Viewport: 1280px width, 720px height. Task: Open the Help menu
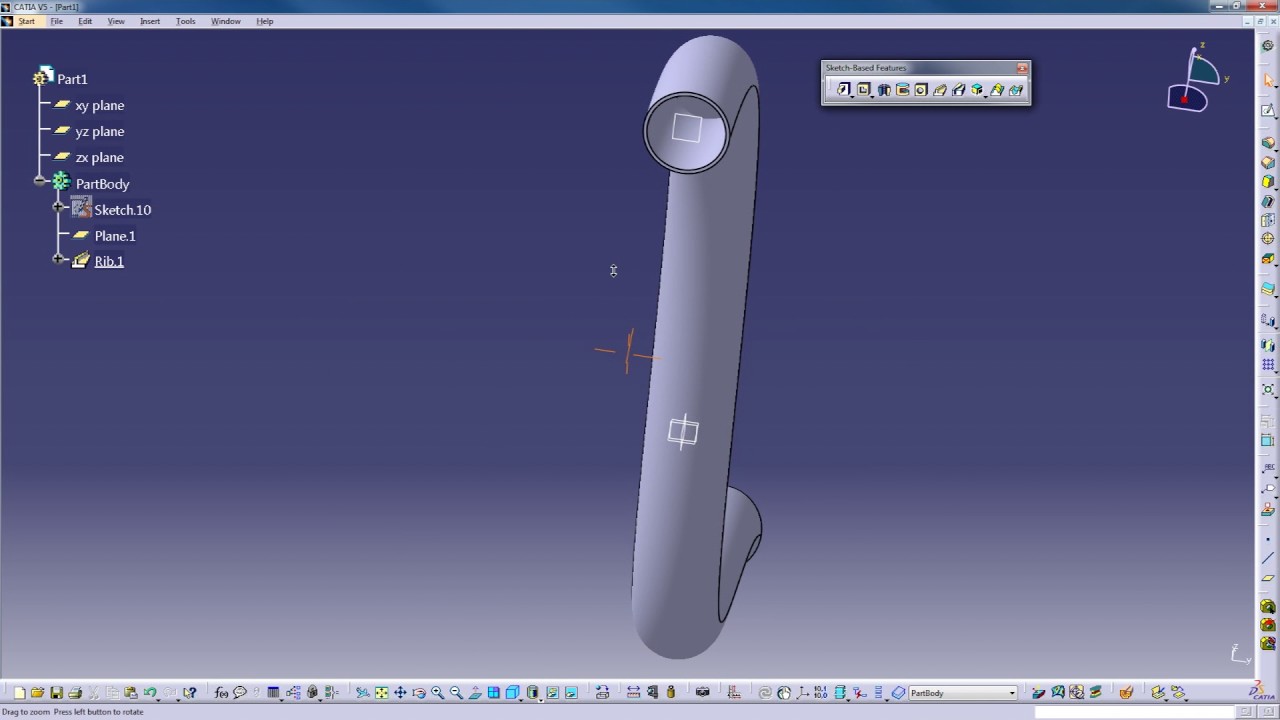265,21
